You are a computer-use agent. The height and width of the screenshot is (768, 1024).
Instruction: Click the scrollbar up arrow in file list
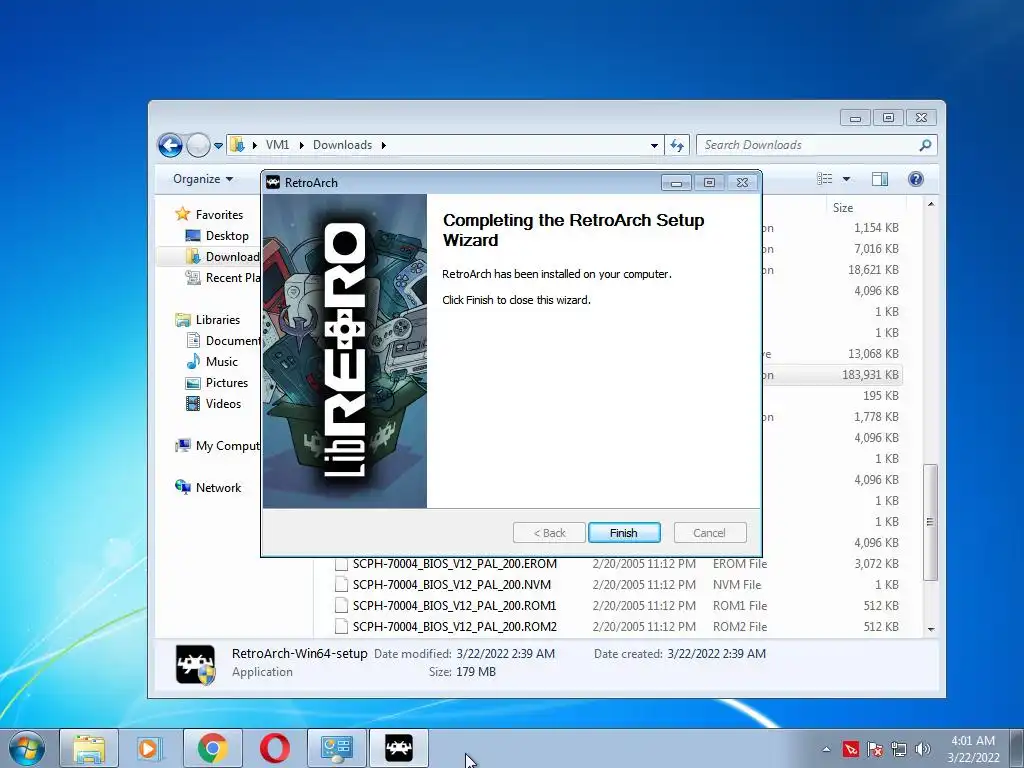pos(931,204)
